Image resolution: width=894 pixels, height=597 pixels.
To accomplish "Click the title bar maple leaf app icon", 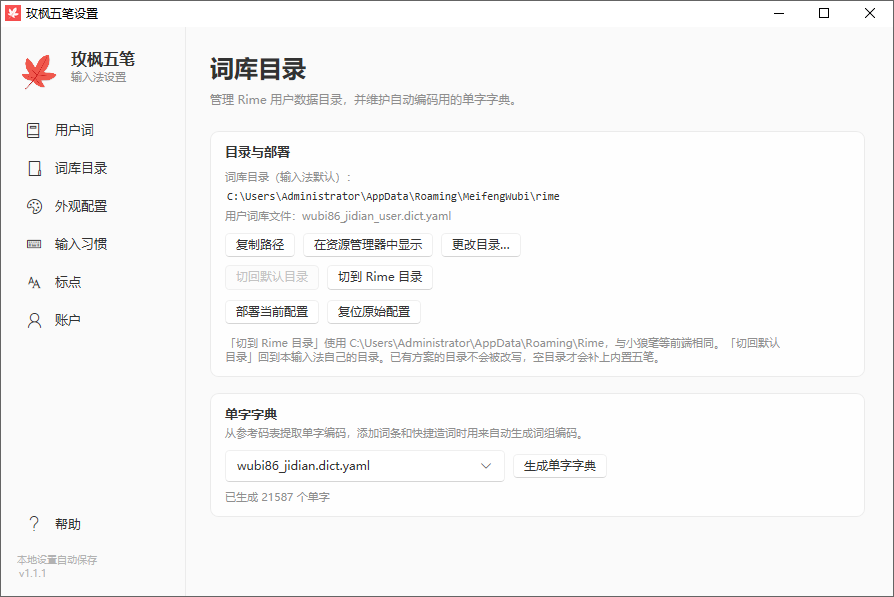I will (x=13, y=13).
